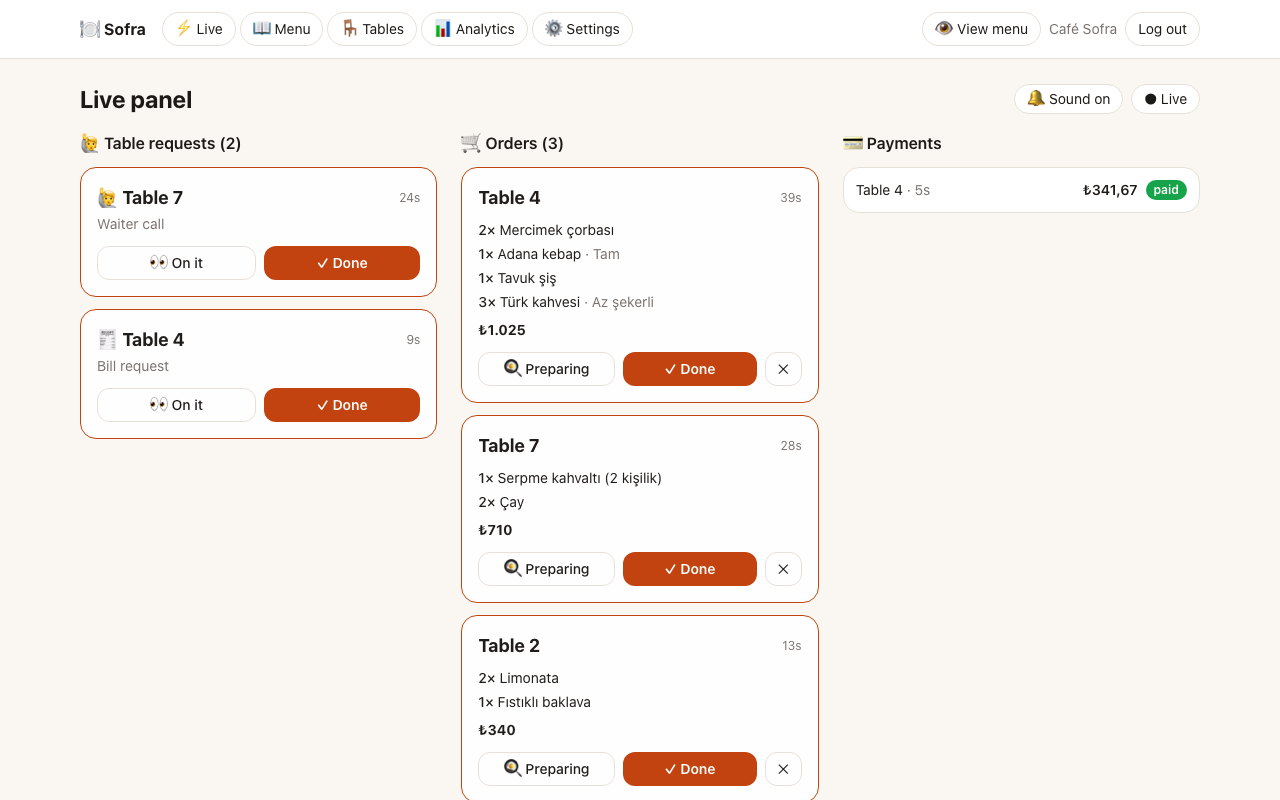The image size is (1280, 800).
Task: Mark Table 7 order as Done
Action: 690,569
